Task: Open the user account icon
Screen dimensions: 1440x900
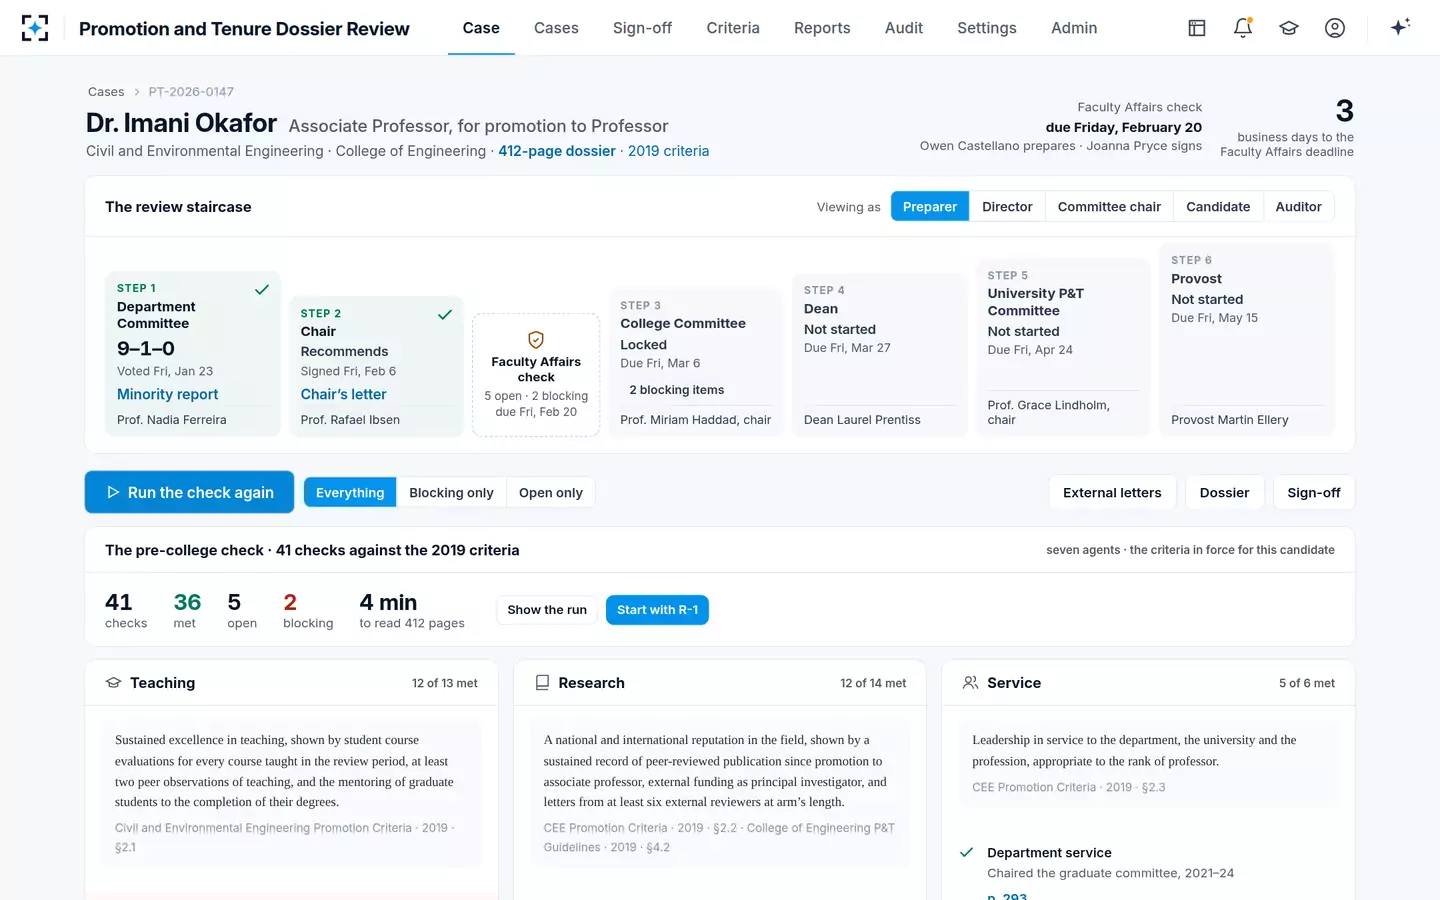Action: (x=1335, y=28)
